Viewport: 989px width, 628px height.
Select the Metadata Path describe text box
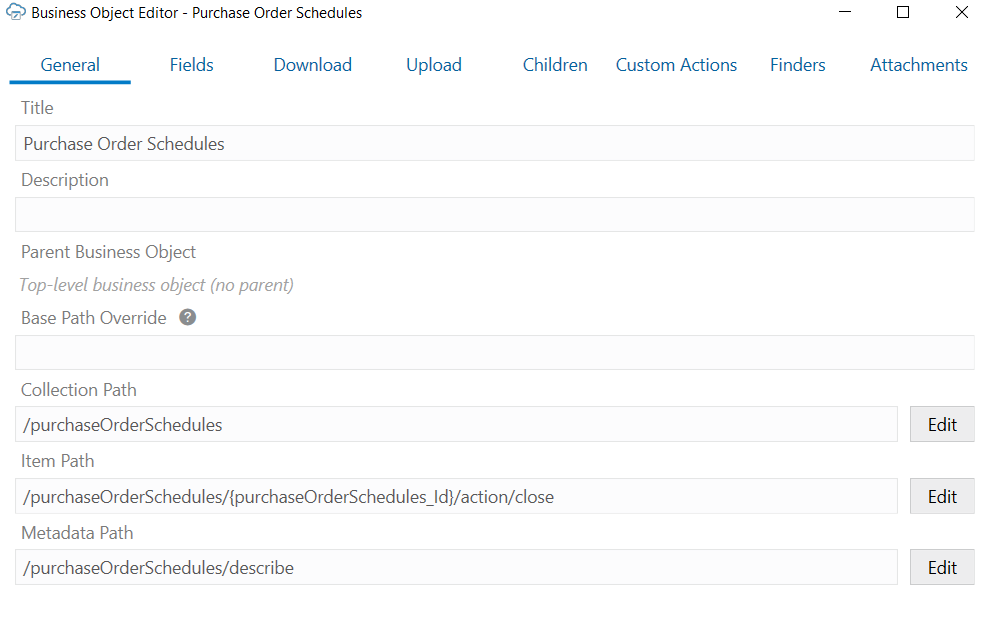point(456,567)
